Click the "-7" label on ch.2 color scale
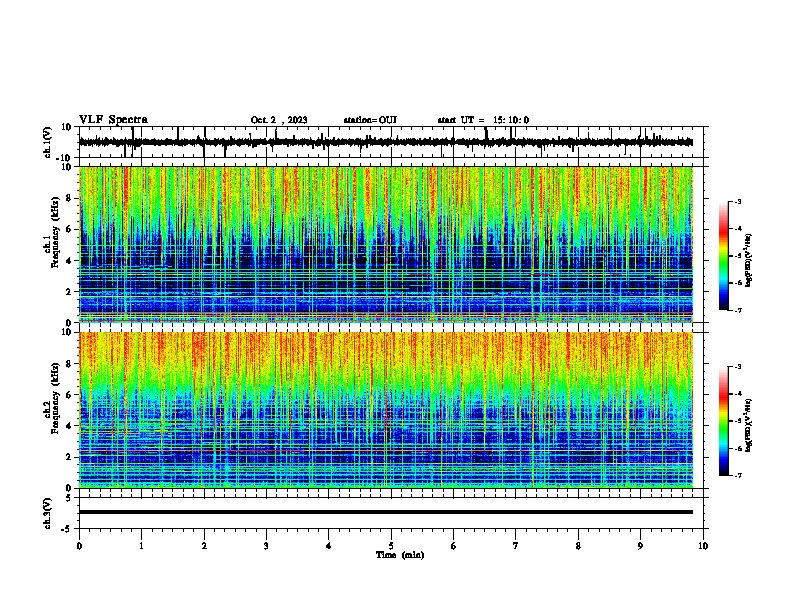The height and width of the screenshot is (612, 792). 737,475
